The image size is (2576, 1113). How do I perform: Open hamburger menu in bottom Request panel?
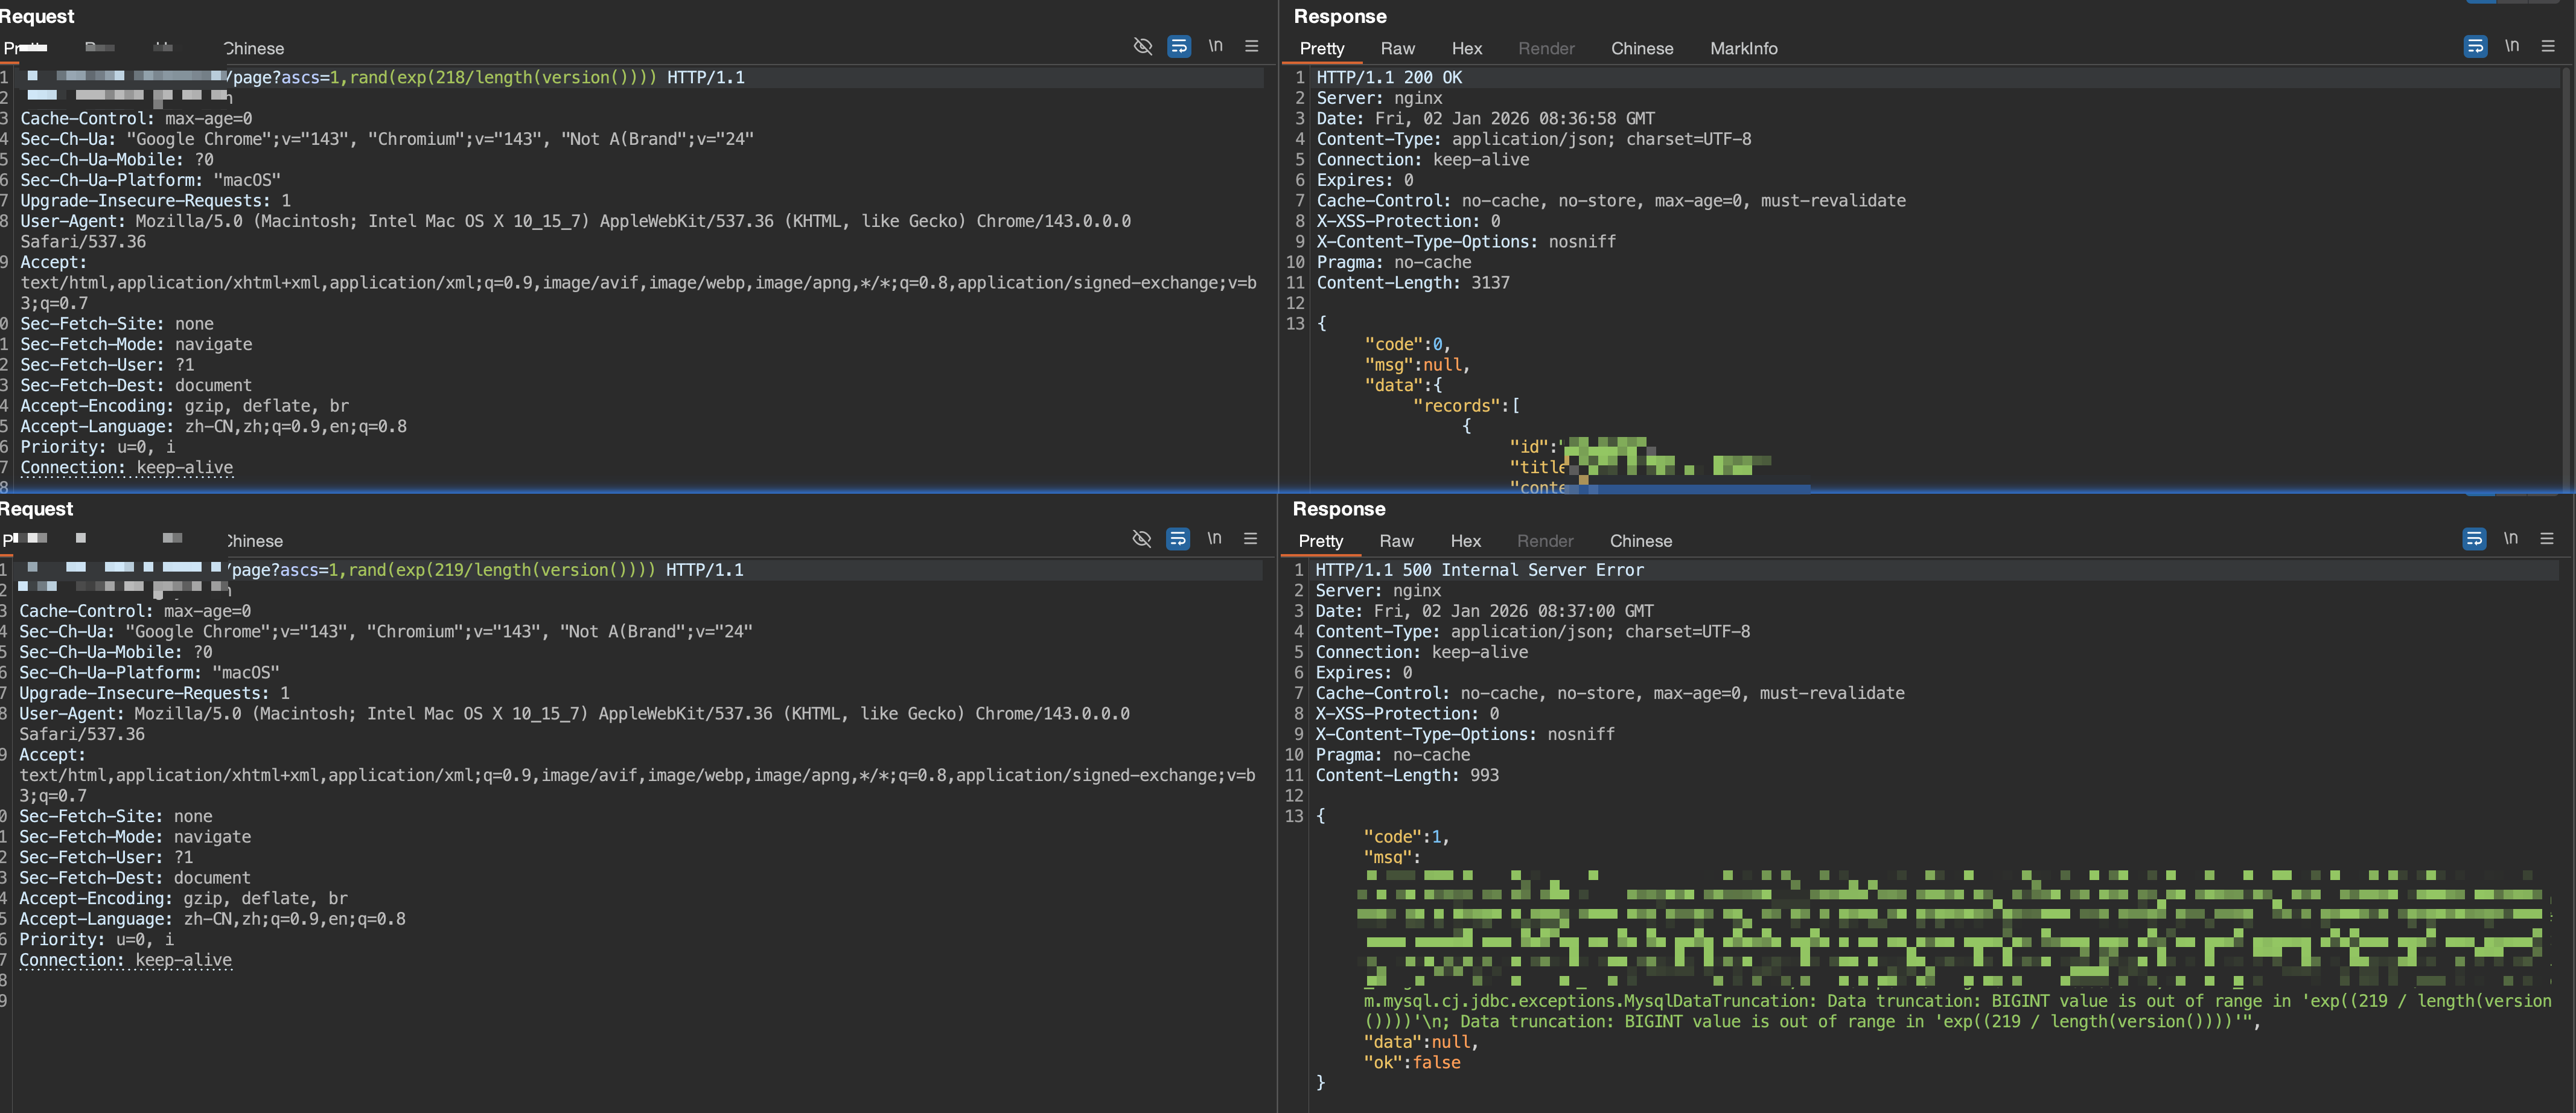(x=1250, y=539)
